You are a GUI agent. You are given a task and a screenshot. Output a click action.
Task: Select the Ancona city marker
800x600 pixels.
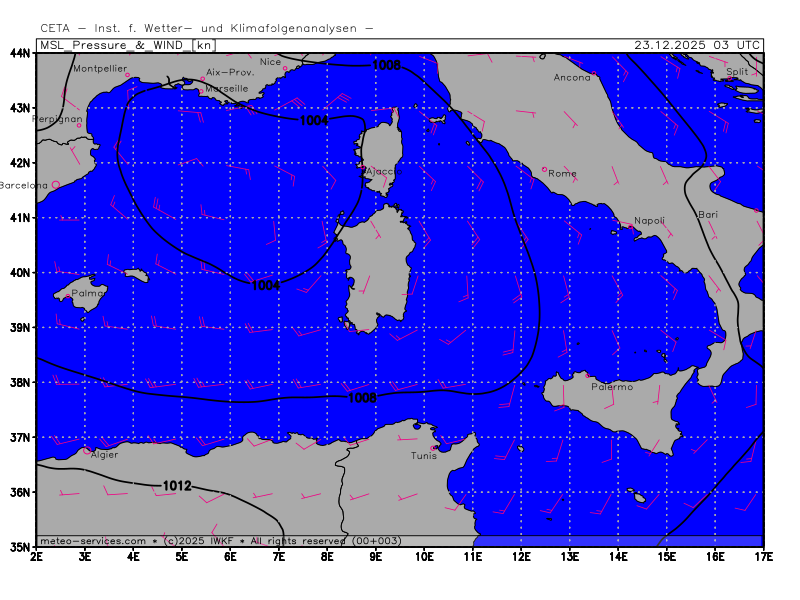click(594, 73)
